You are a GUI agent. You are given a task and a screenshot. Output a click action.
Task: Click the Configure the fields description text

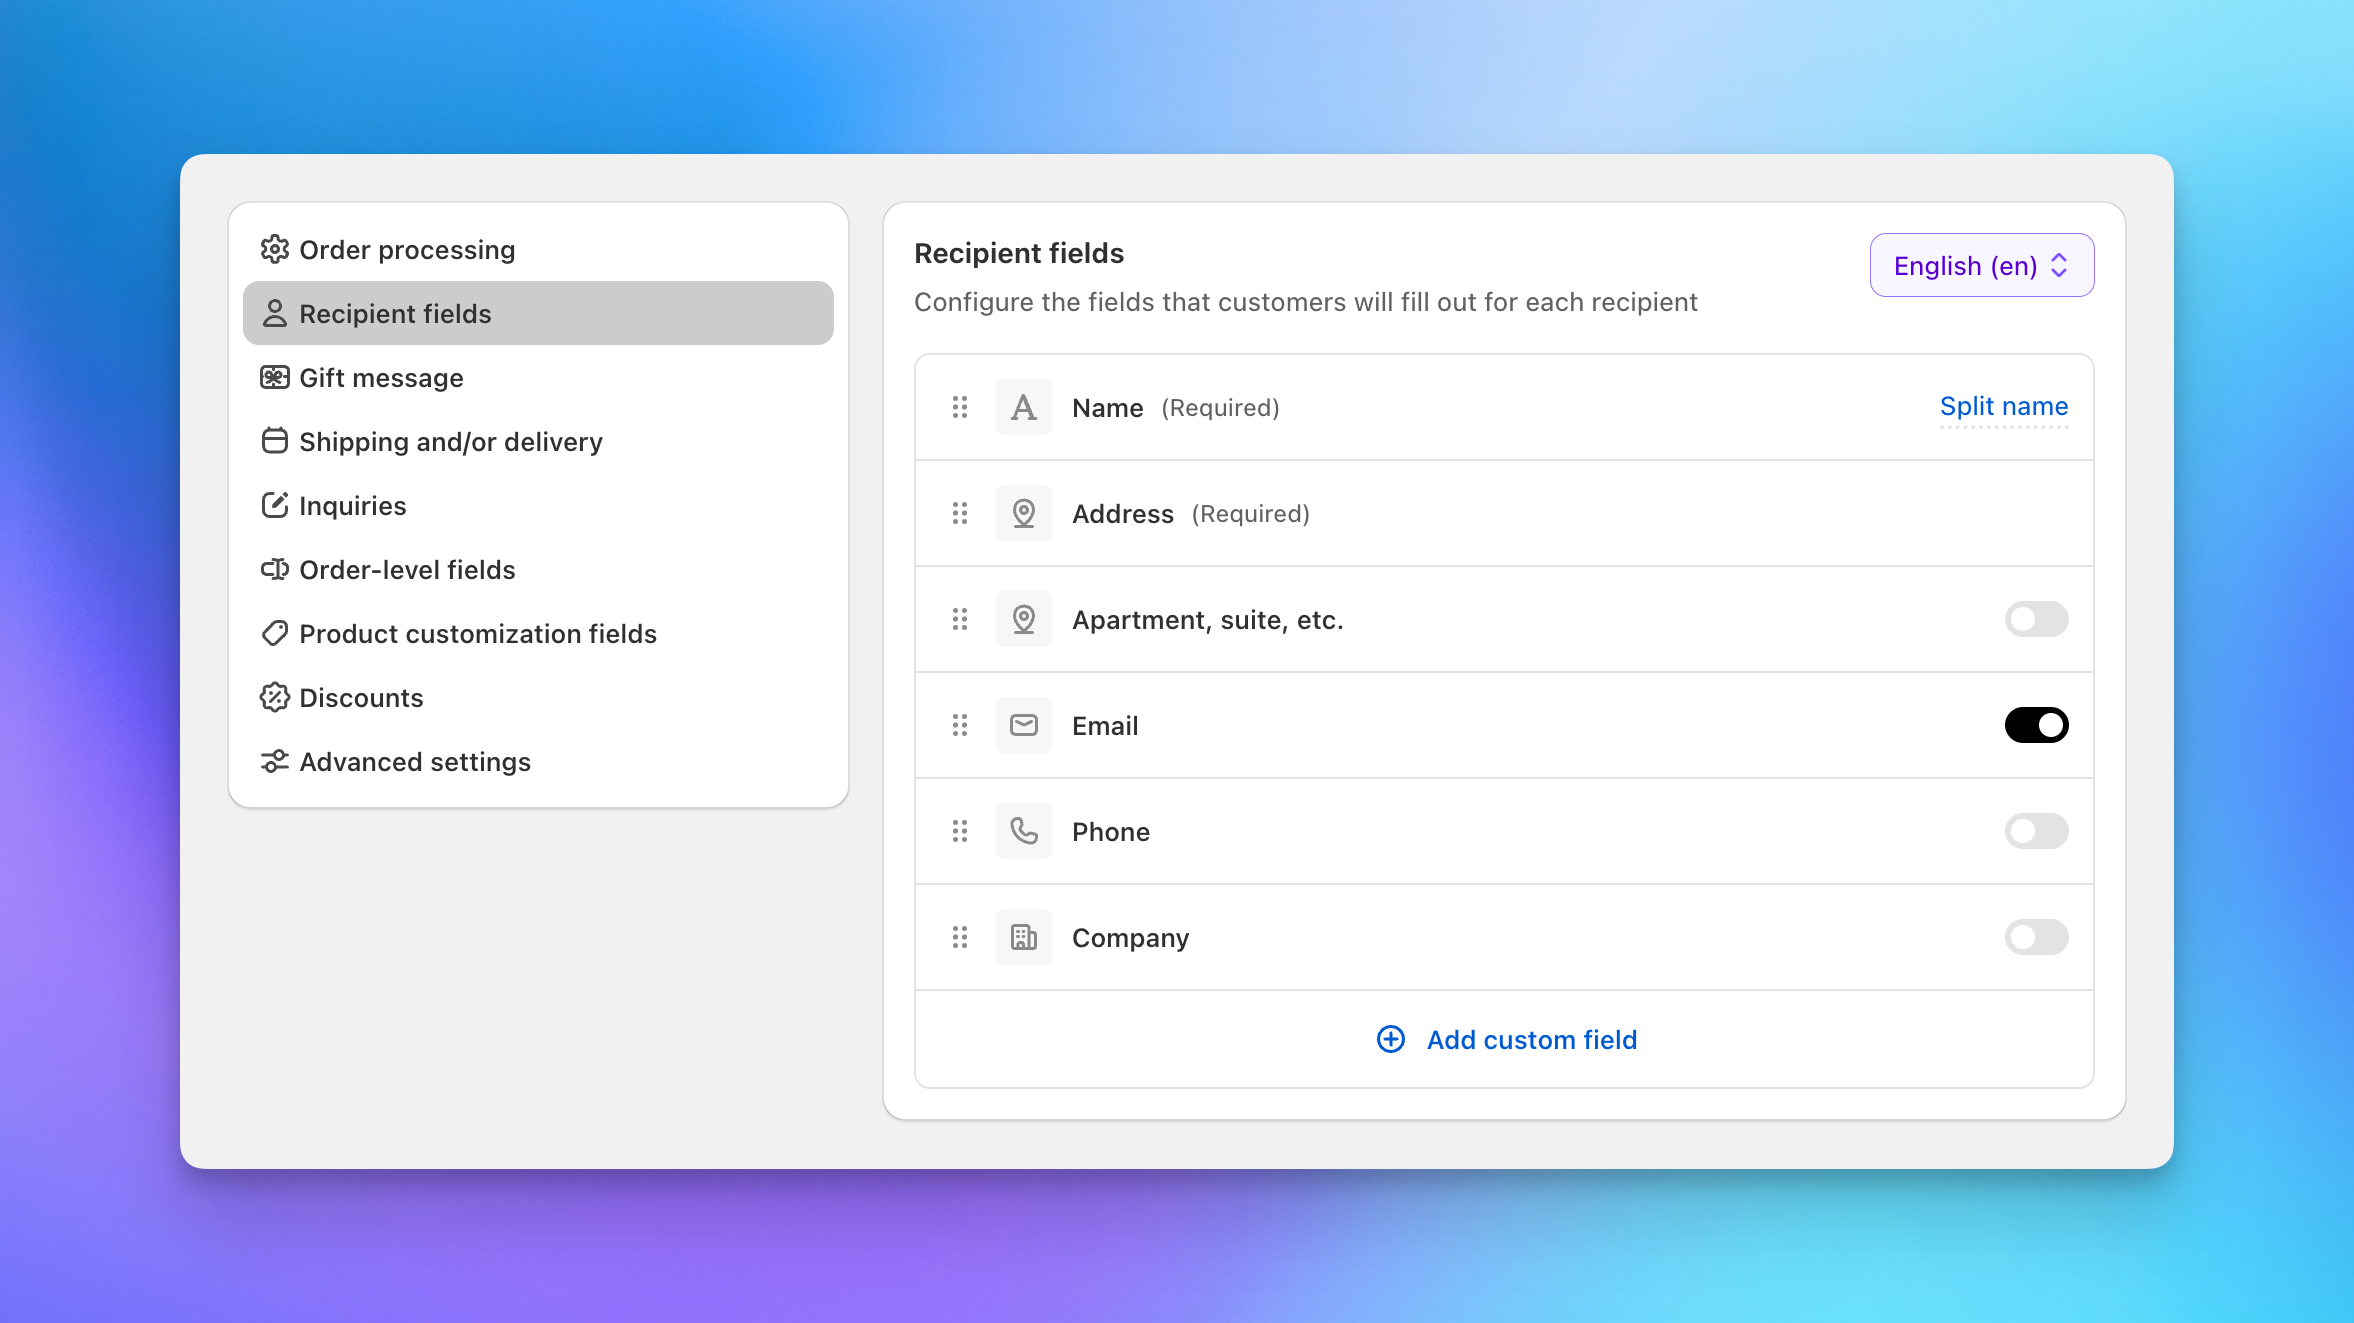pos(1306,302)
